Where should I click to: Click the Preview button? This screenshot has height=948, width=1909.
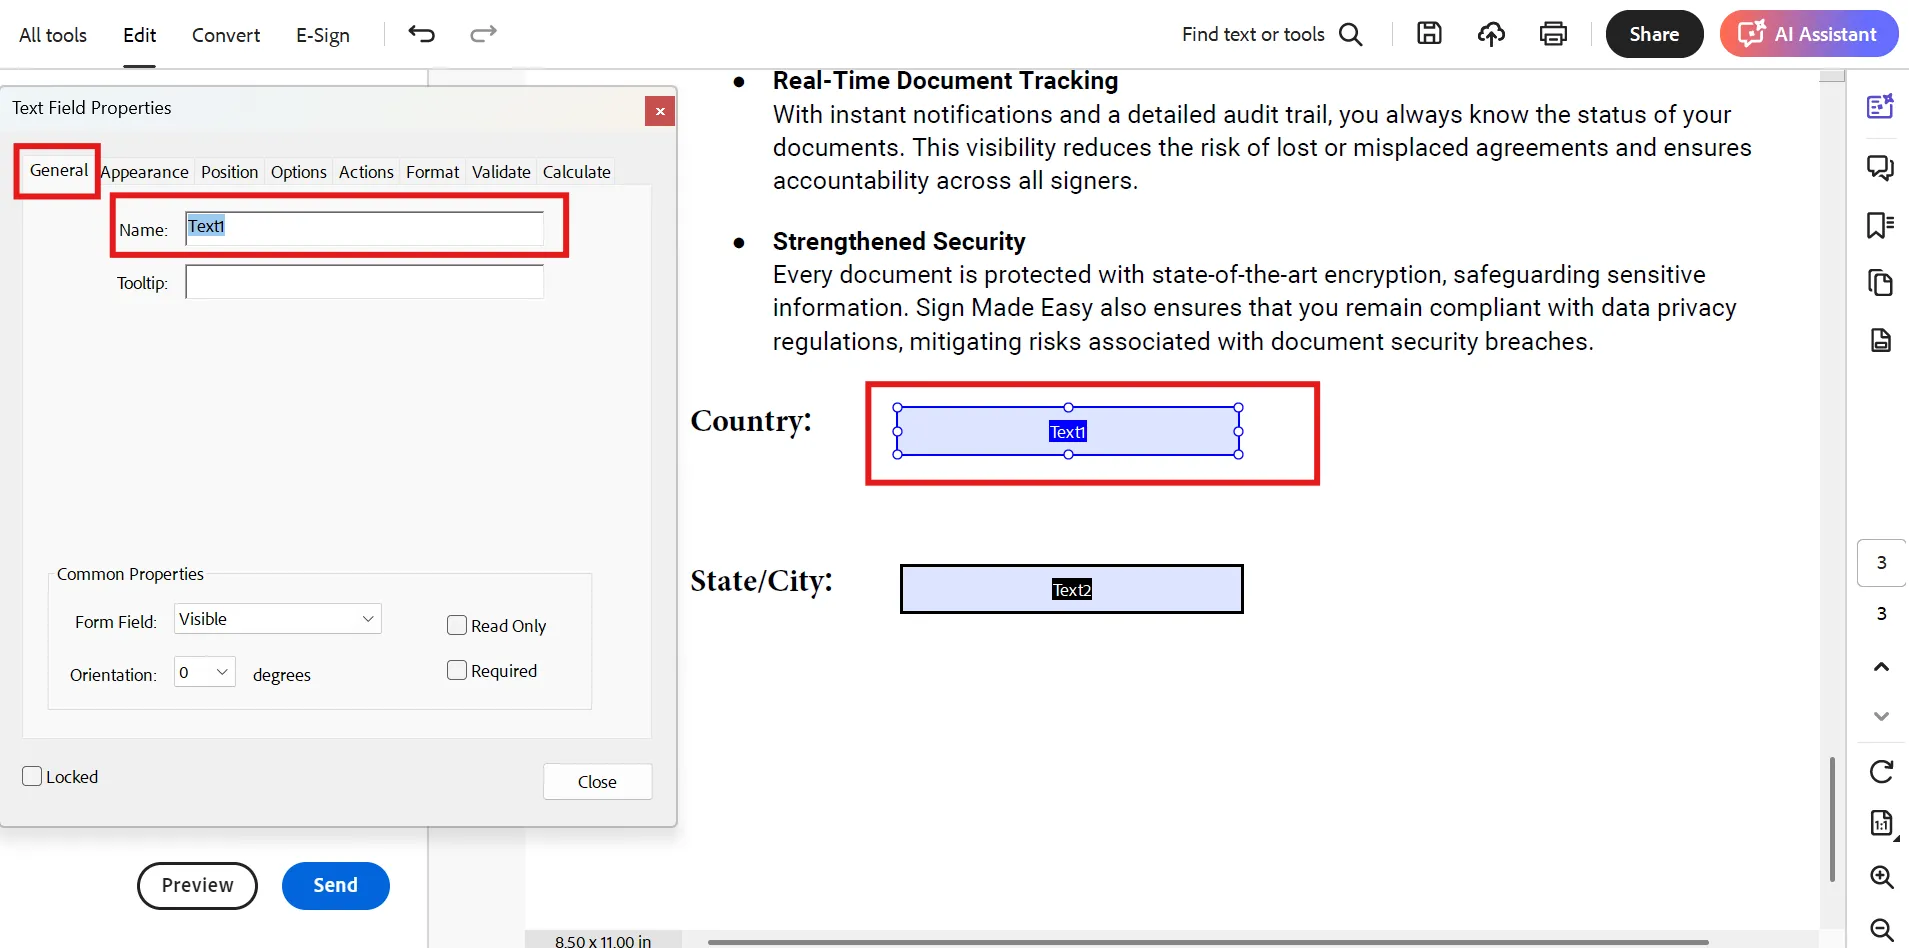197,885
